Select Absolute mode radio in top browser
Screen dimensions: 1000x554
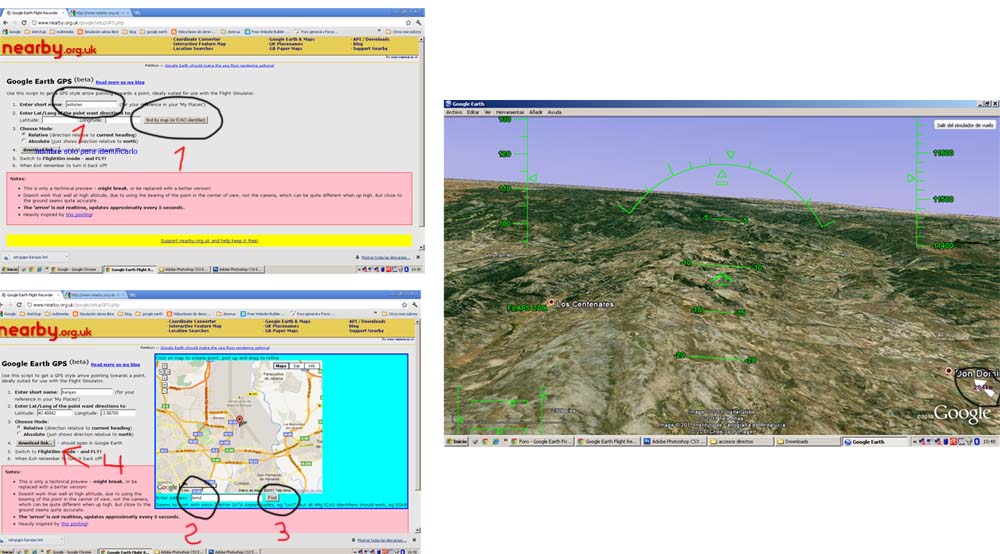(24, 141)
